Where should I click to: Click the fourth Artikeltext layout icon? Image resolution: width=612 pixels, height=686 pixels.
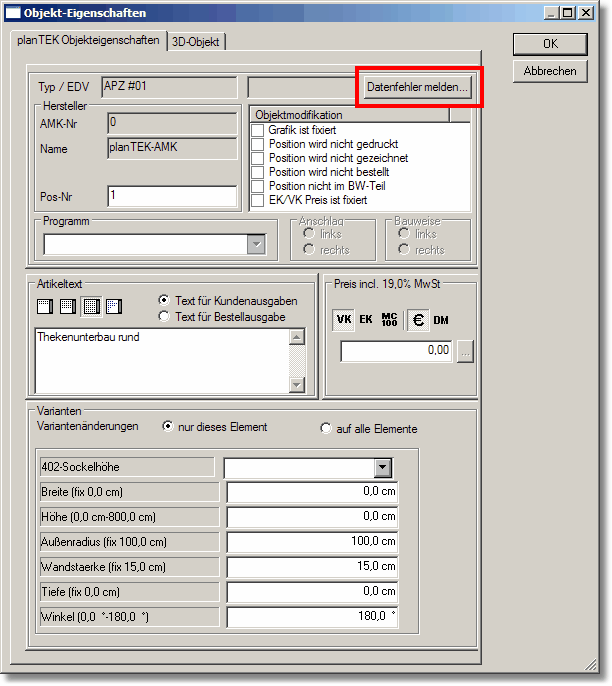coord(113,307)
